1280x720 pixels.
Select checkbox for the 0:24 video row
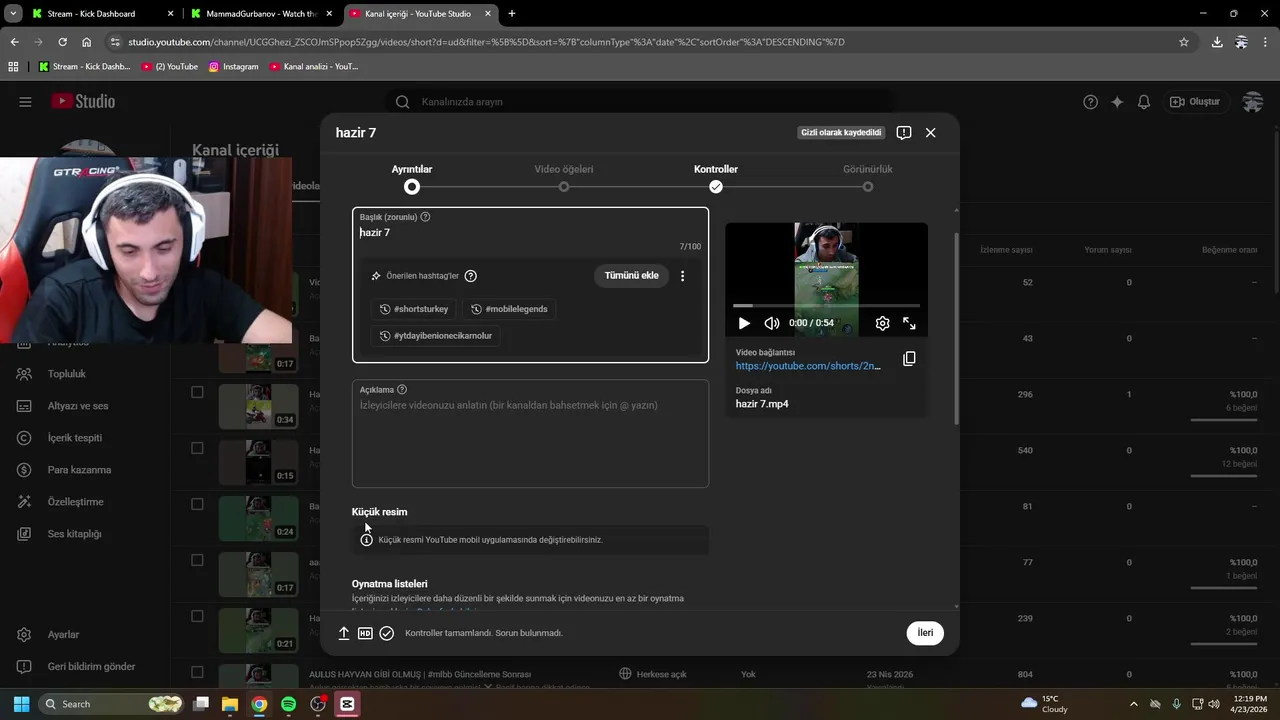coord(197,504)
